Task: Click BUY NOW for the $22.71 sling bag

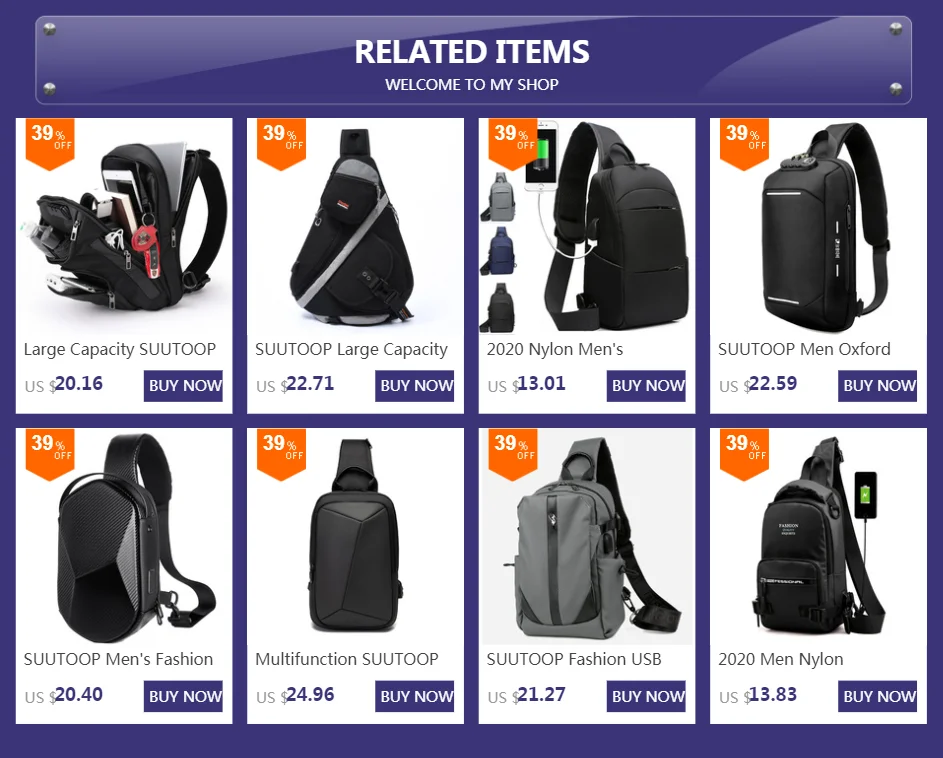Action: tap(415, 386)
